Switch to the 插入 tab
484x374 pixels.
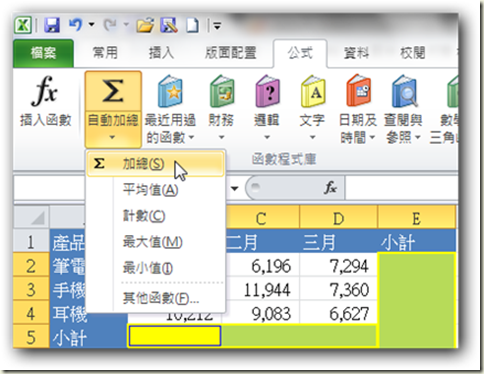pyautogui.click(x=161, y=53)
